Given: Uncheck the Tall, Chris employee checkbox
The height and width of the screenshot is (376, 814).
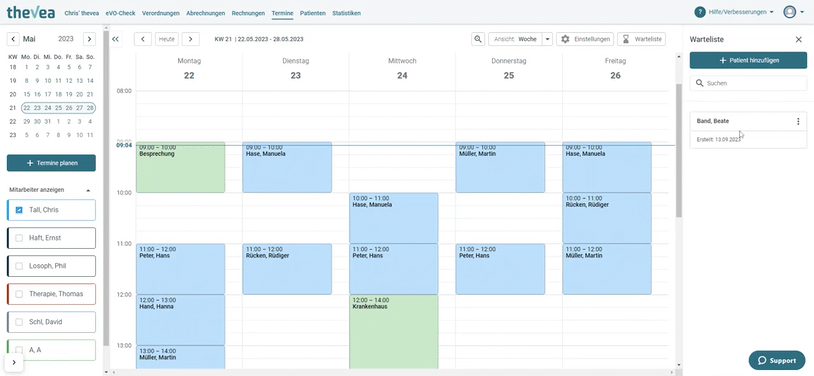Looking at the screenshot, I should [x=19, y=210].
